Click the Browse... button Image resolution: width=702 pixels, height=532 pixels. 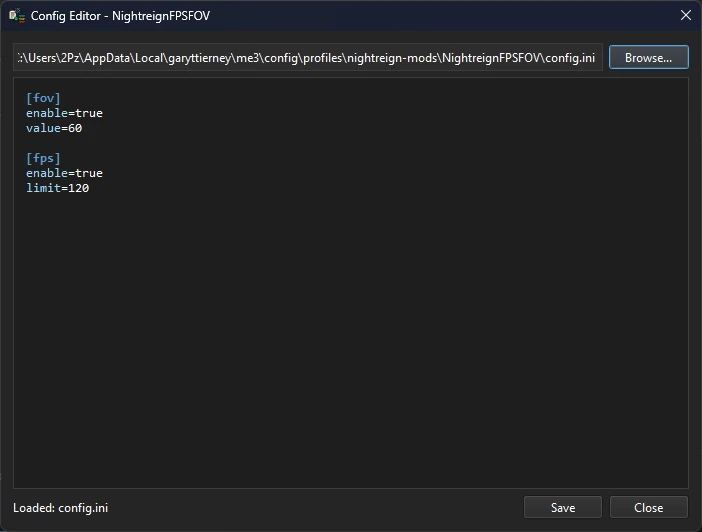[x=648, y=57]
